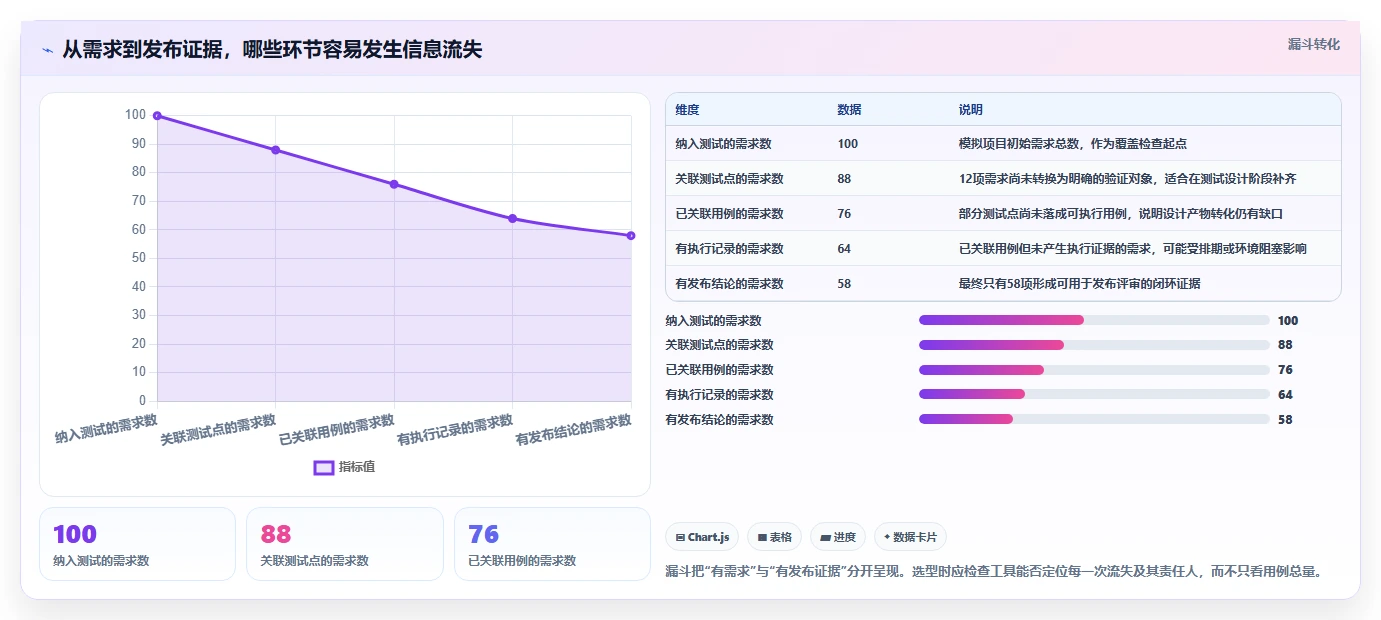The width and height of the screenshot is (1381, 620).
Task: Click the chart data point at 100
Action: point(157,116)
